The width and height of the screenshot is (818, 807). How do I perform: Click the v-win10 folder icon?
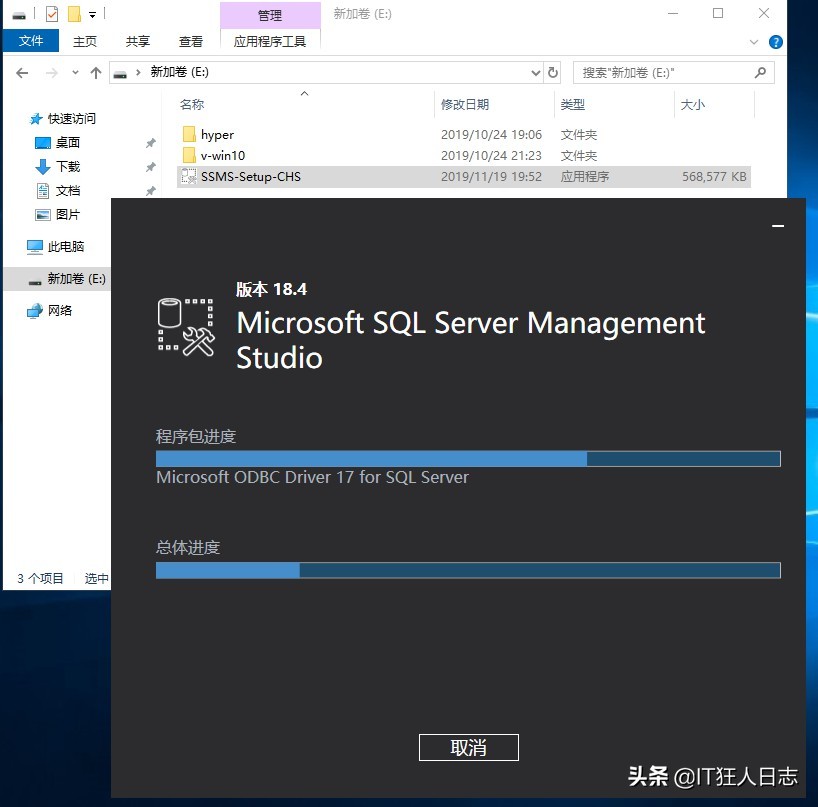(189, 155)
